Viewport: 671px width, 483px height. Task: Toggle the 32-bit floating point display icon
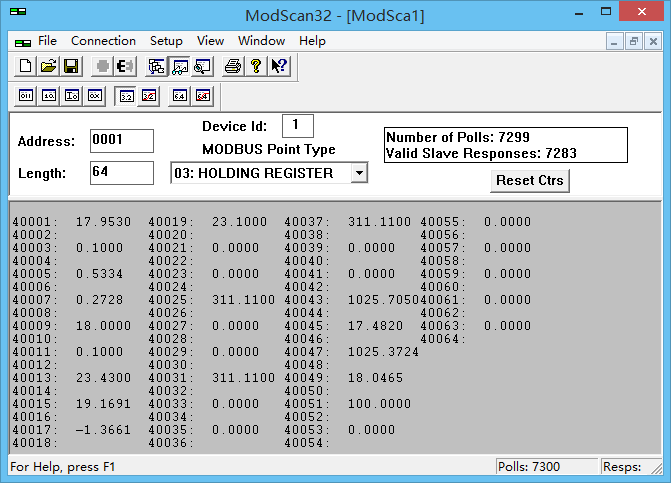(x=126, y=96)
